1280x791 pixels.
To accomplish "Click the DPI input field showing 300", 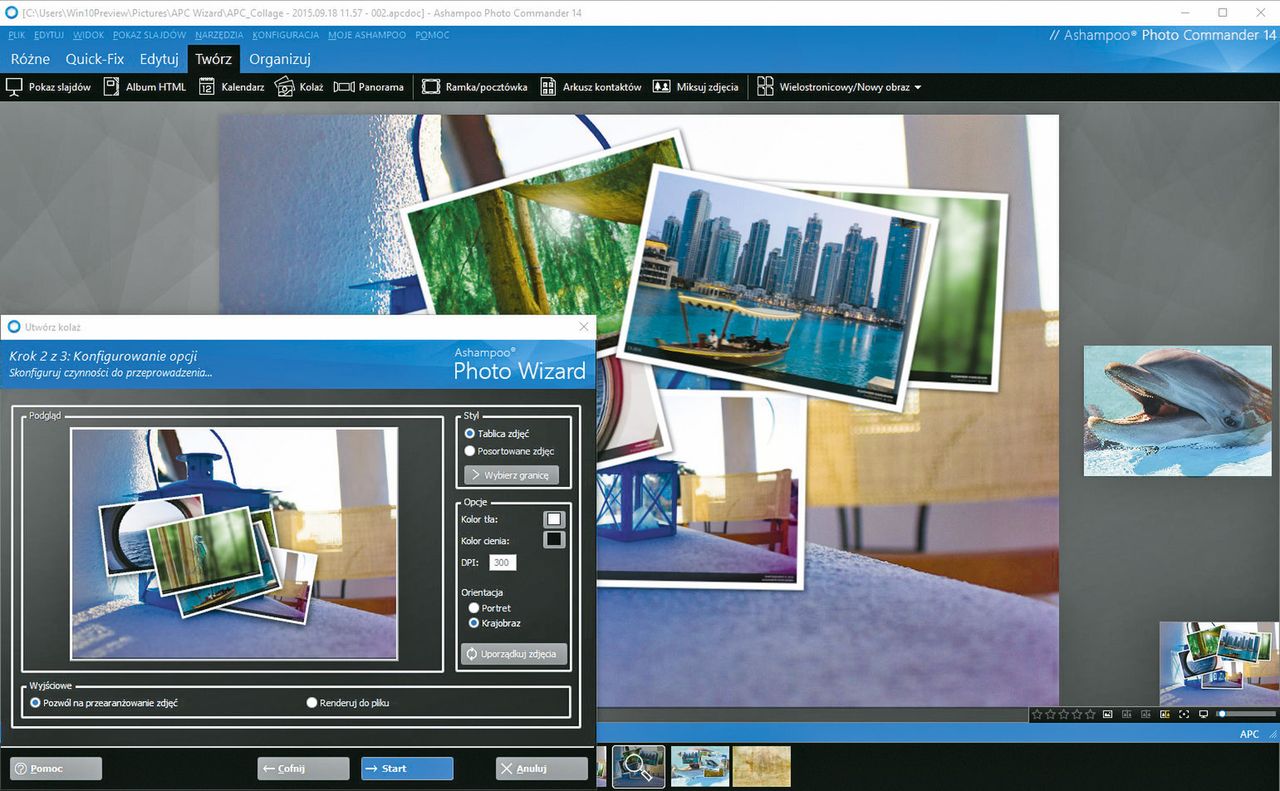I will 502,563.
